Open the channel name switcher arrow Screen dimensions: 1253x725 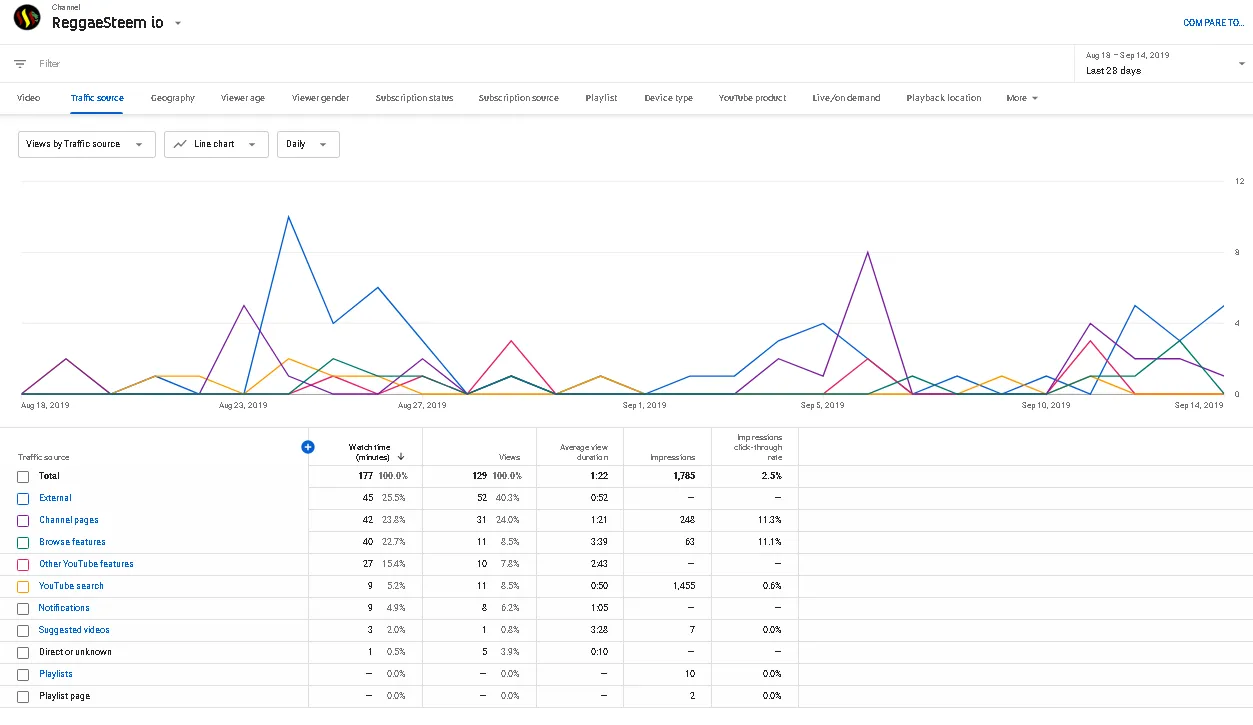point(178,24)
